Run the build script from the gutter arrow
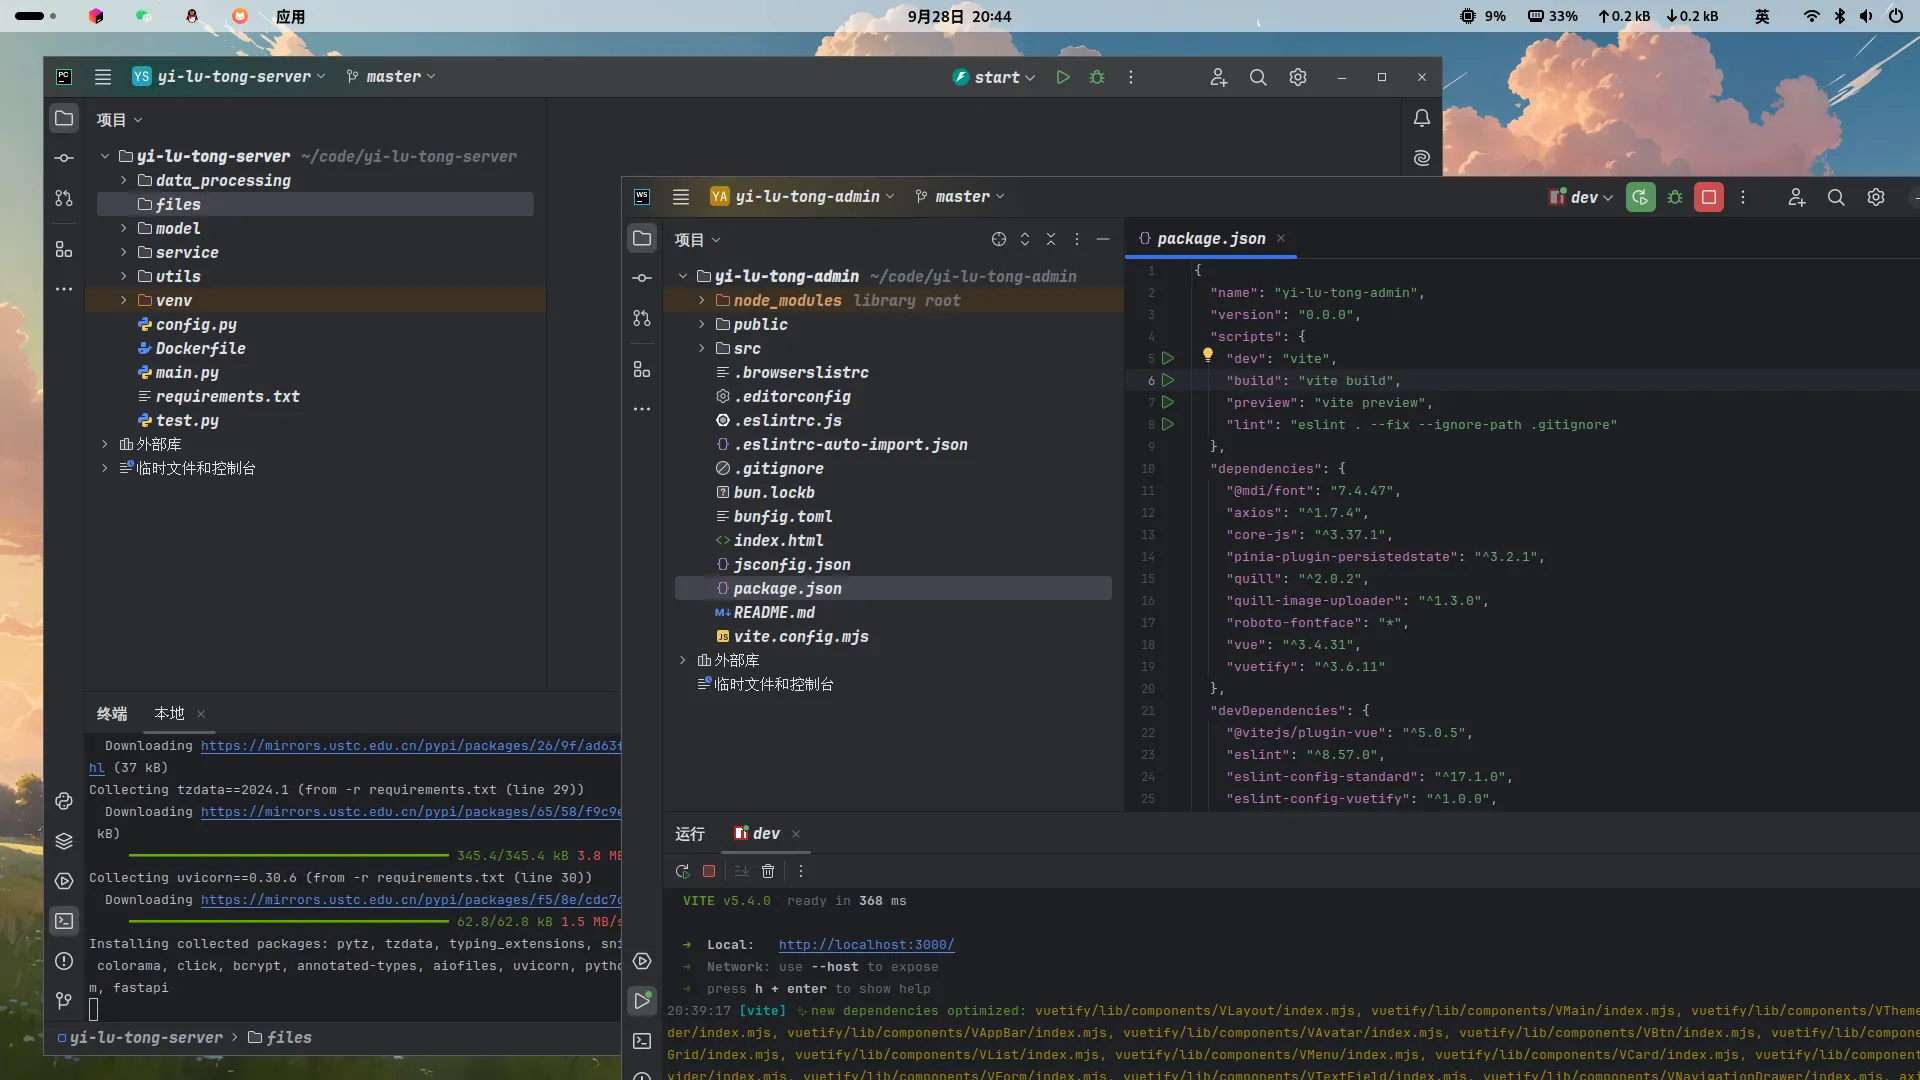This screenshot has width=1920, height=1080. [x=1167, y=380]
